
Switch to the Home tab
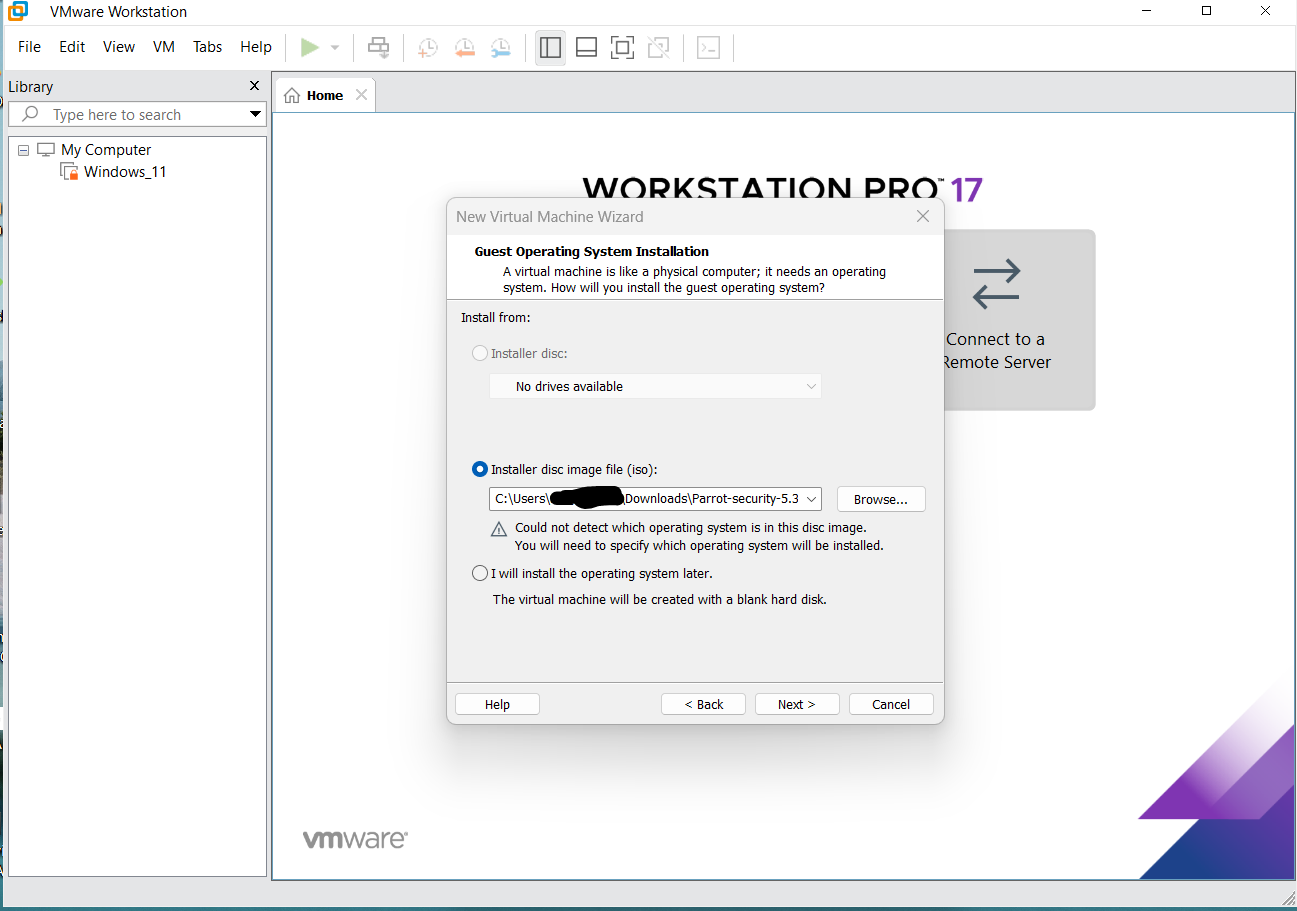pos(325,95)
